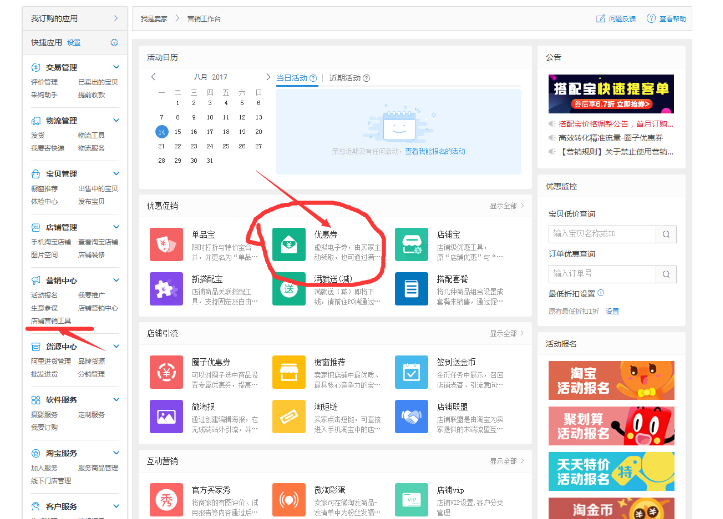The height and width of the screenshot is (519, 723).
Task: Click the 店铺管理 shop icon
Action: pos(36,227)
